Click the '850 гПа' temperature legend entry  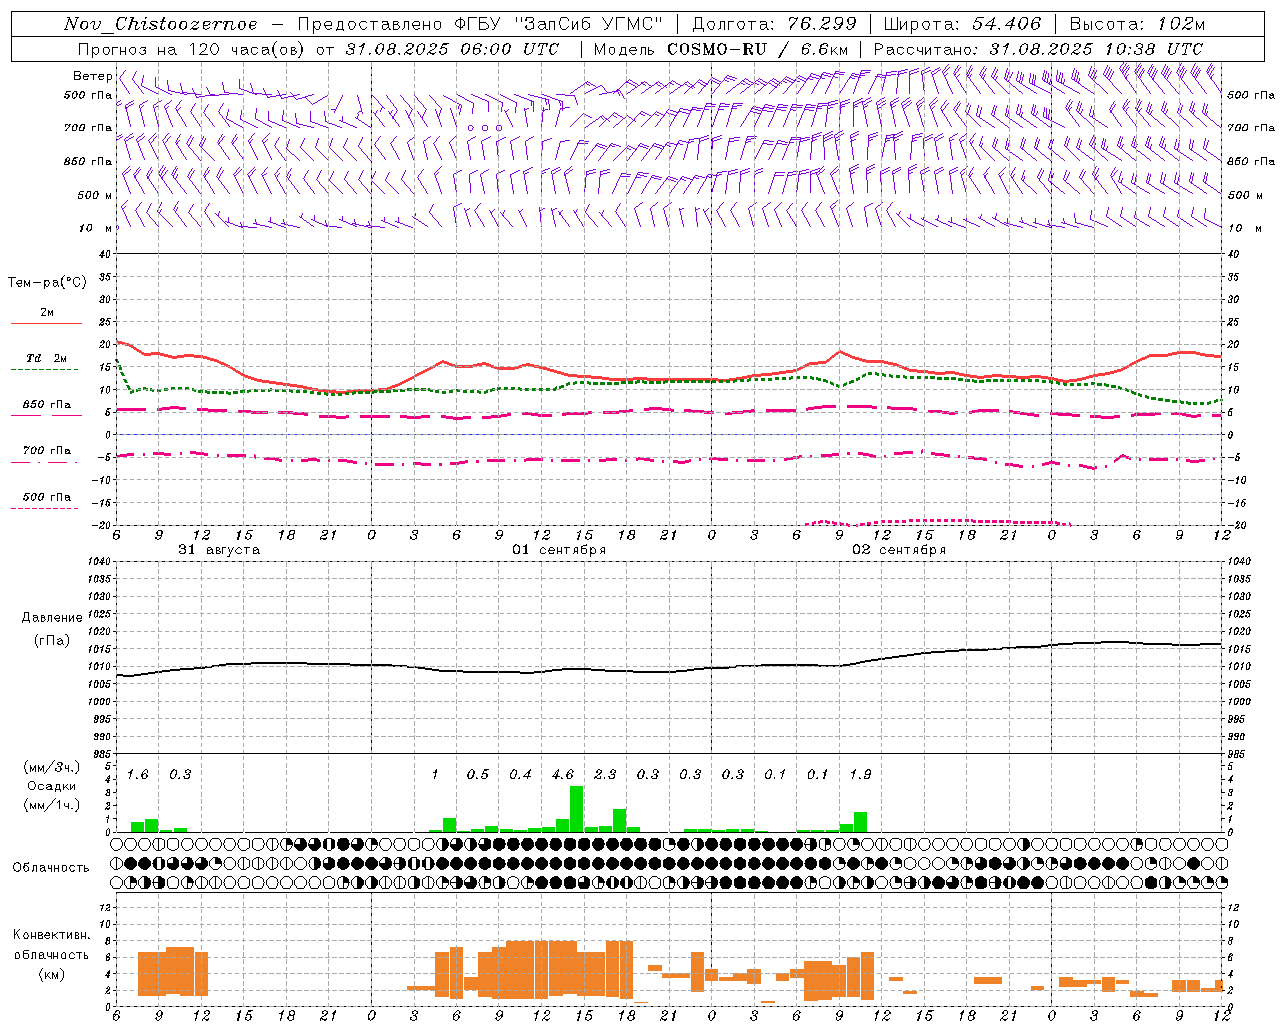pyautogui.click(x=47, y=405)
